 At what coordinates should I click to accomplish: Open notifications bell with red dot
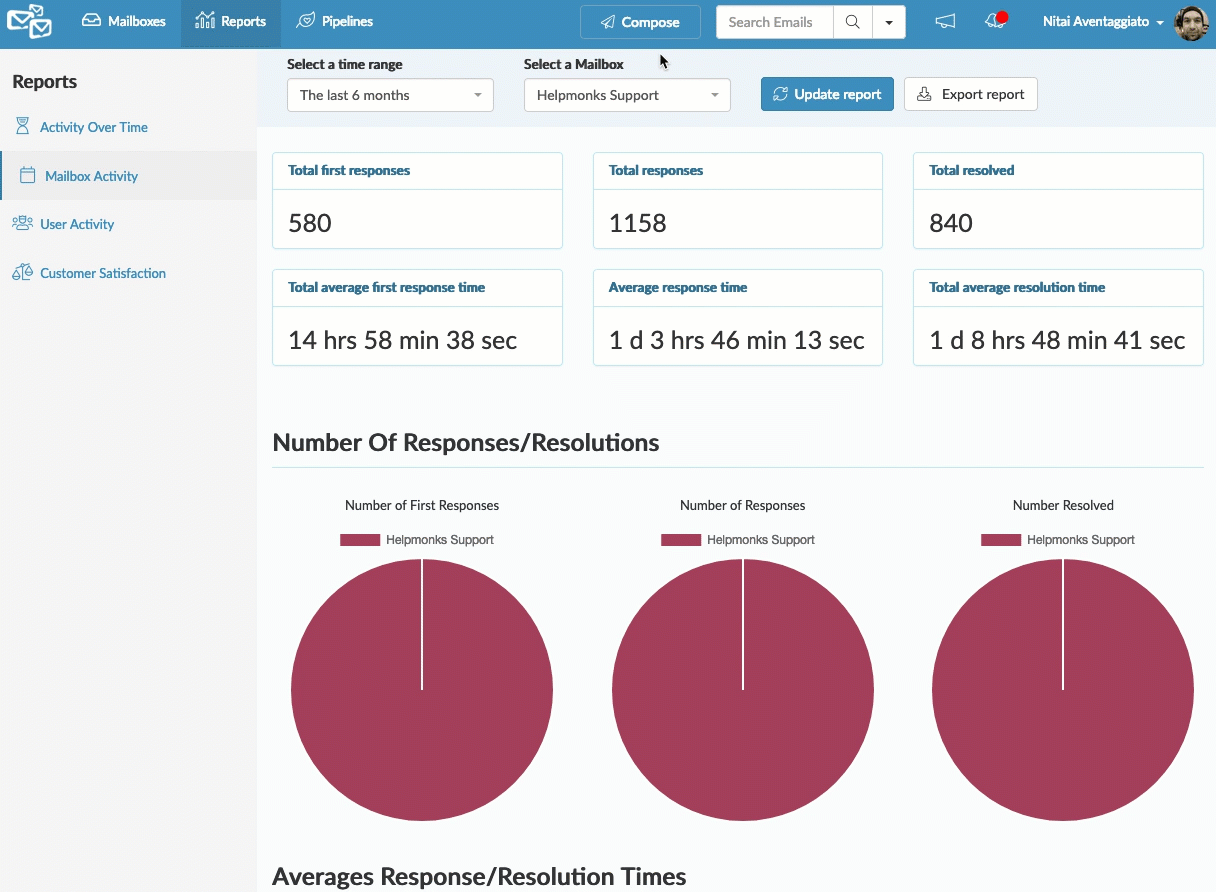995,21
